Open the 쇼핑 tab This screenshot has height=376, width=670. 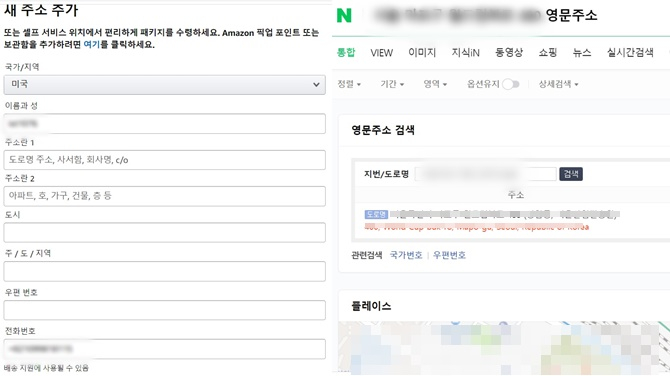click(x=547, y=53)
